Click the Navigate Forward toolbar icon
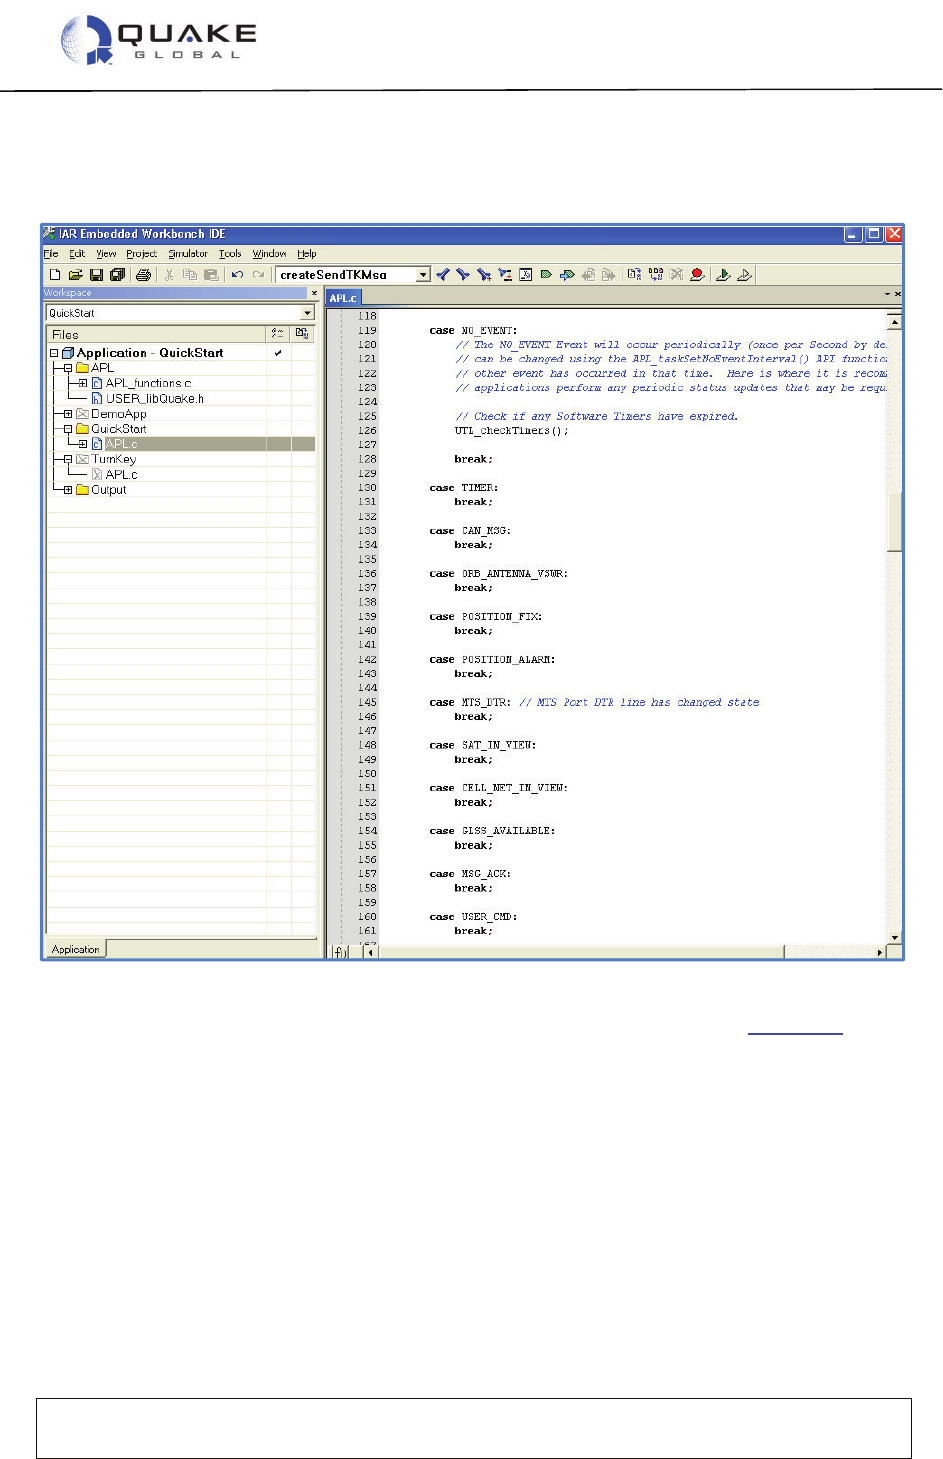This screenshot has height=1459, width=943. [x=608, y=274]
